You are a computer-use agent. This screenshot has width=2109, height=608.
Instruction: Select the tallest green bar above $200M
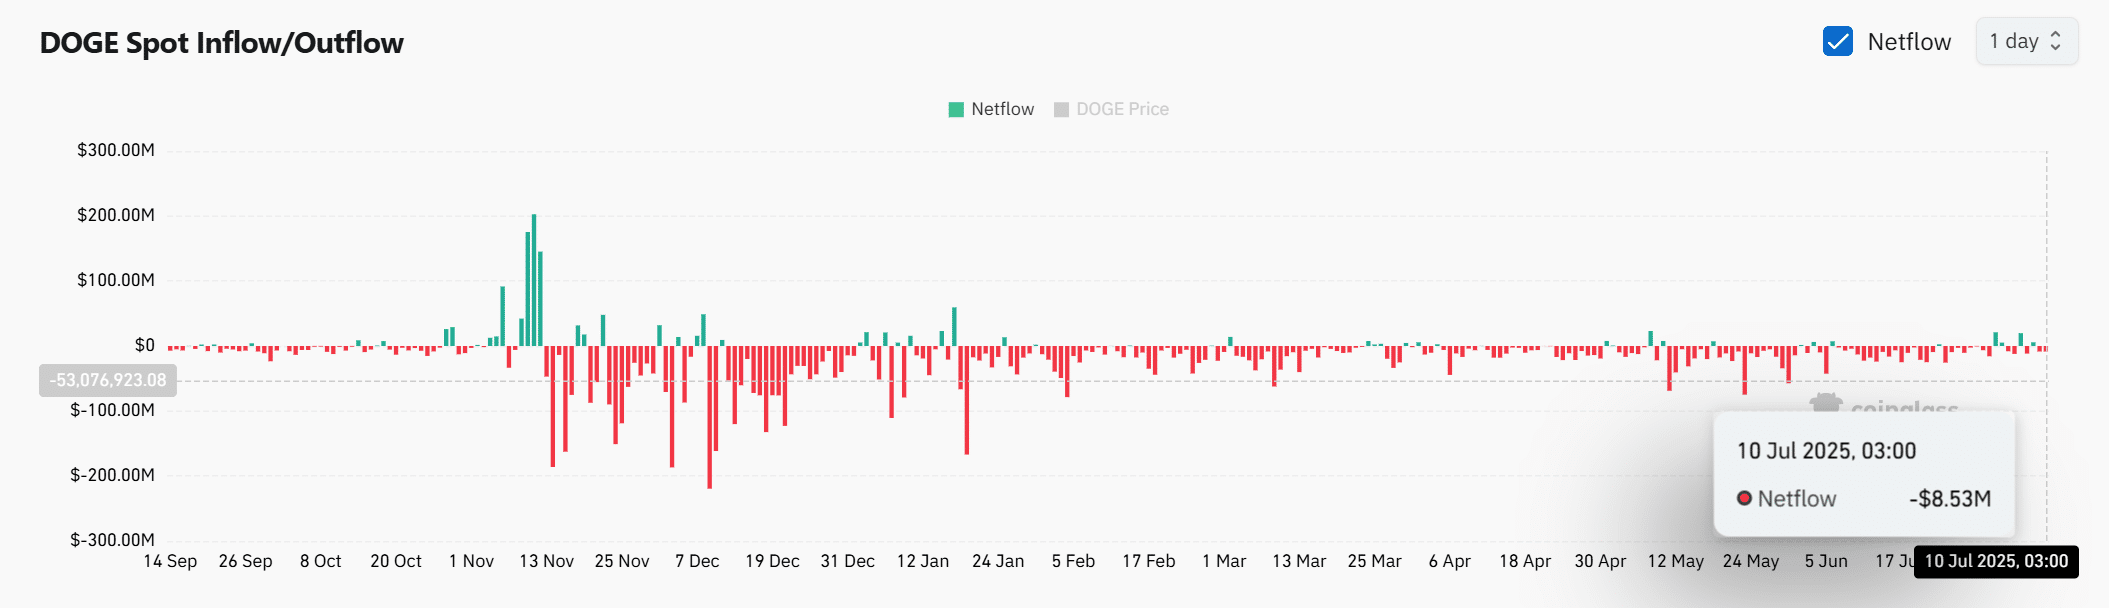point(534,280)
